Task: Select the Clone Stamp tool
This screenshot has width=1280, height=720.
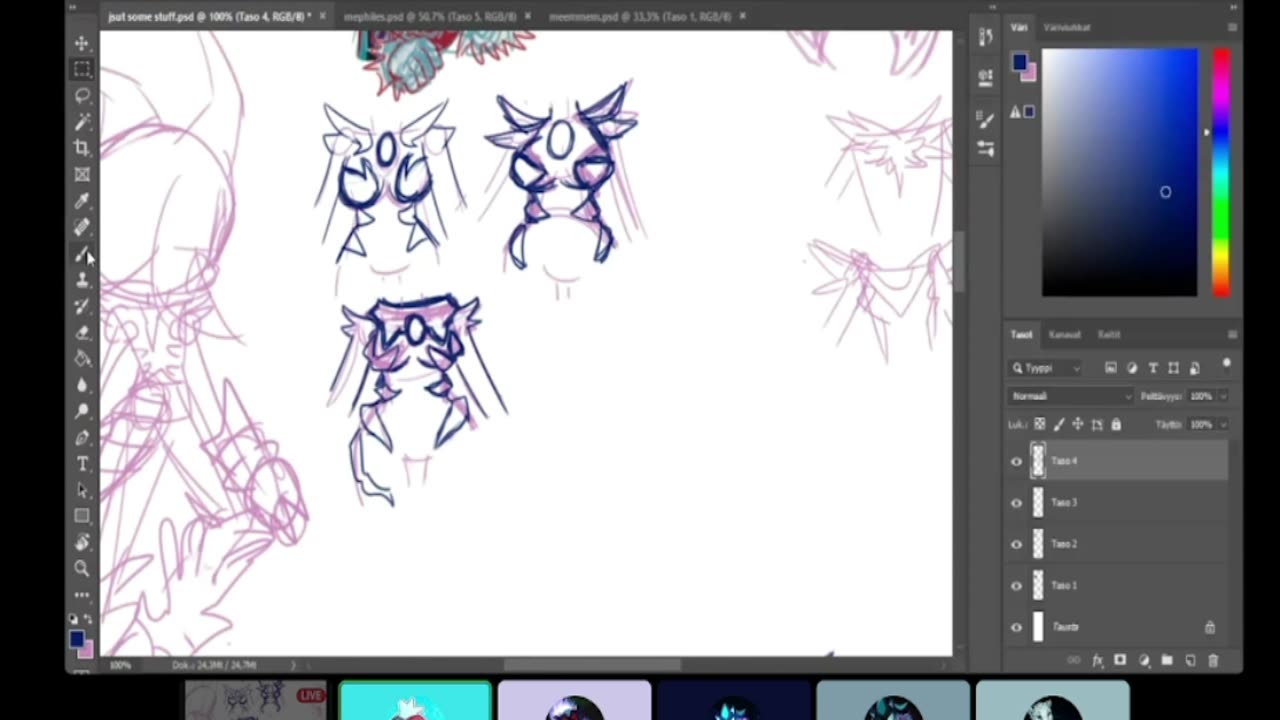Action: click(x=82, y=279)
